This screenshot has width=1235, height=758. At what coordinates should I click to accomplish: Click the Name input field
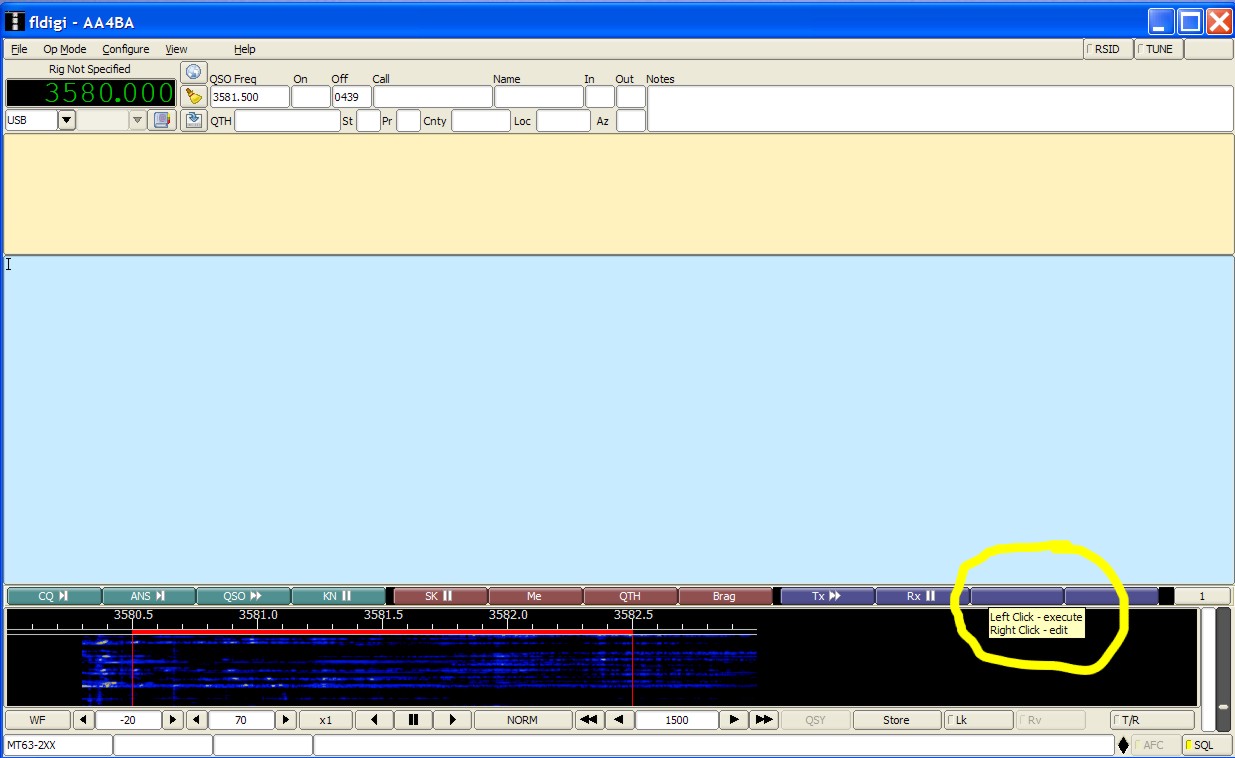tap(539, 97)
